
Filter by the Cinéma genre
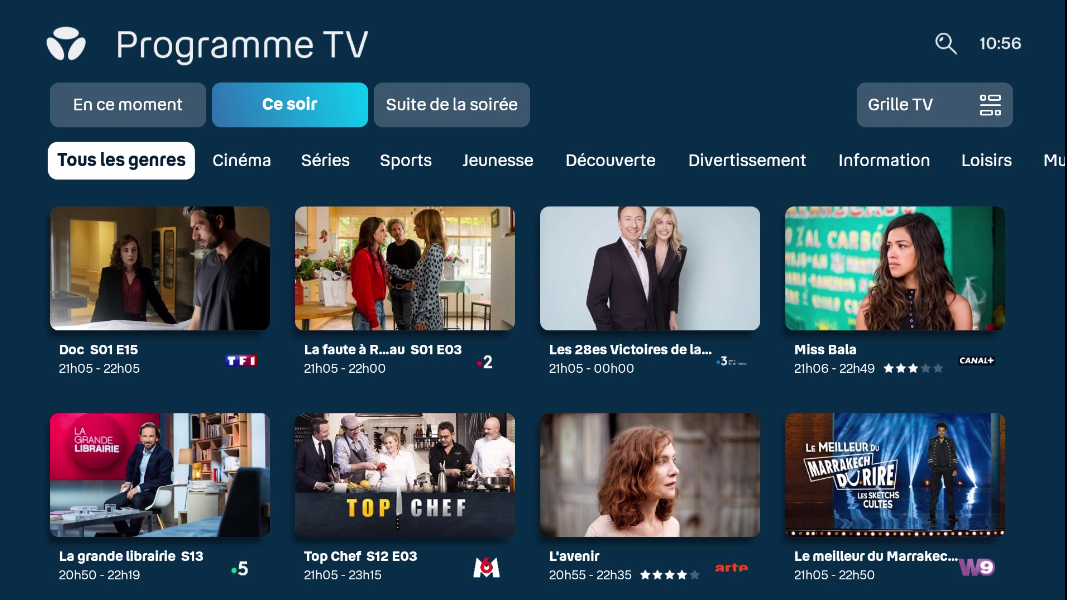click(242, 161)
